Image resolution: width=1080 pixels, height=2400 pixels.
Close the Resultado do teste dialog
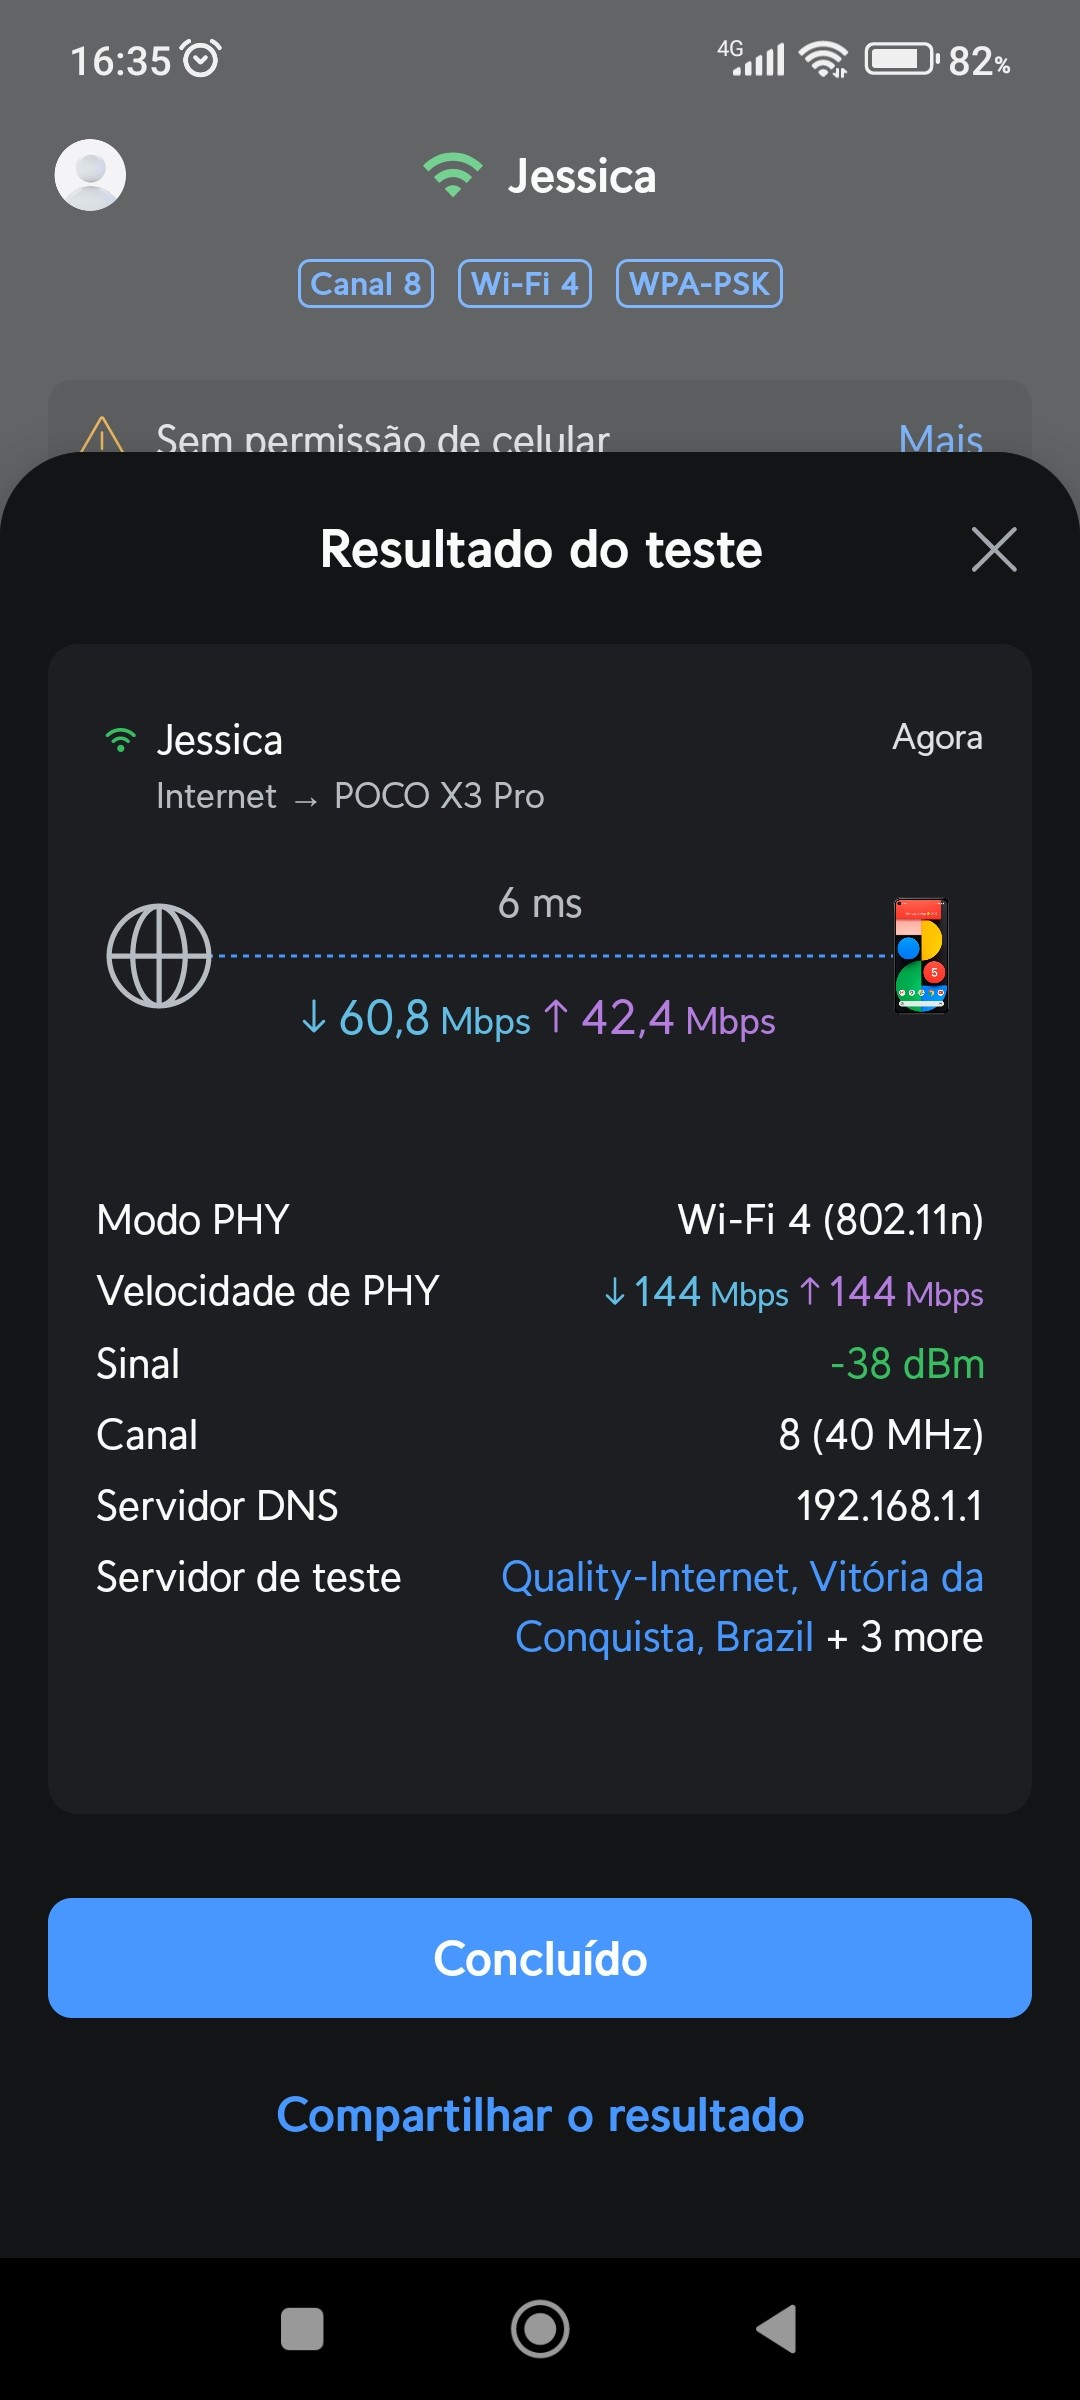pos(994,550)
